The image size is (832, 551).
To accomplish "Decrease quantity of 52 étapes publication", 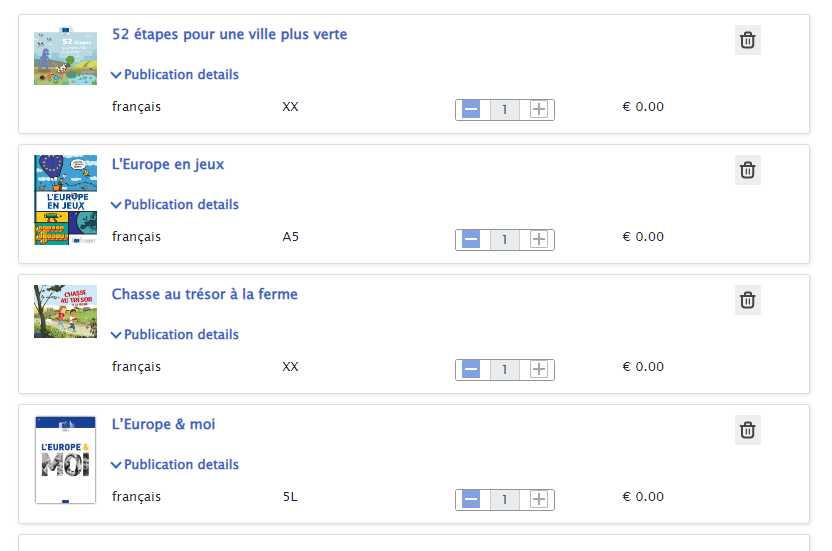I will pyautogui.click(x=471, y=110).
